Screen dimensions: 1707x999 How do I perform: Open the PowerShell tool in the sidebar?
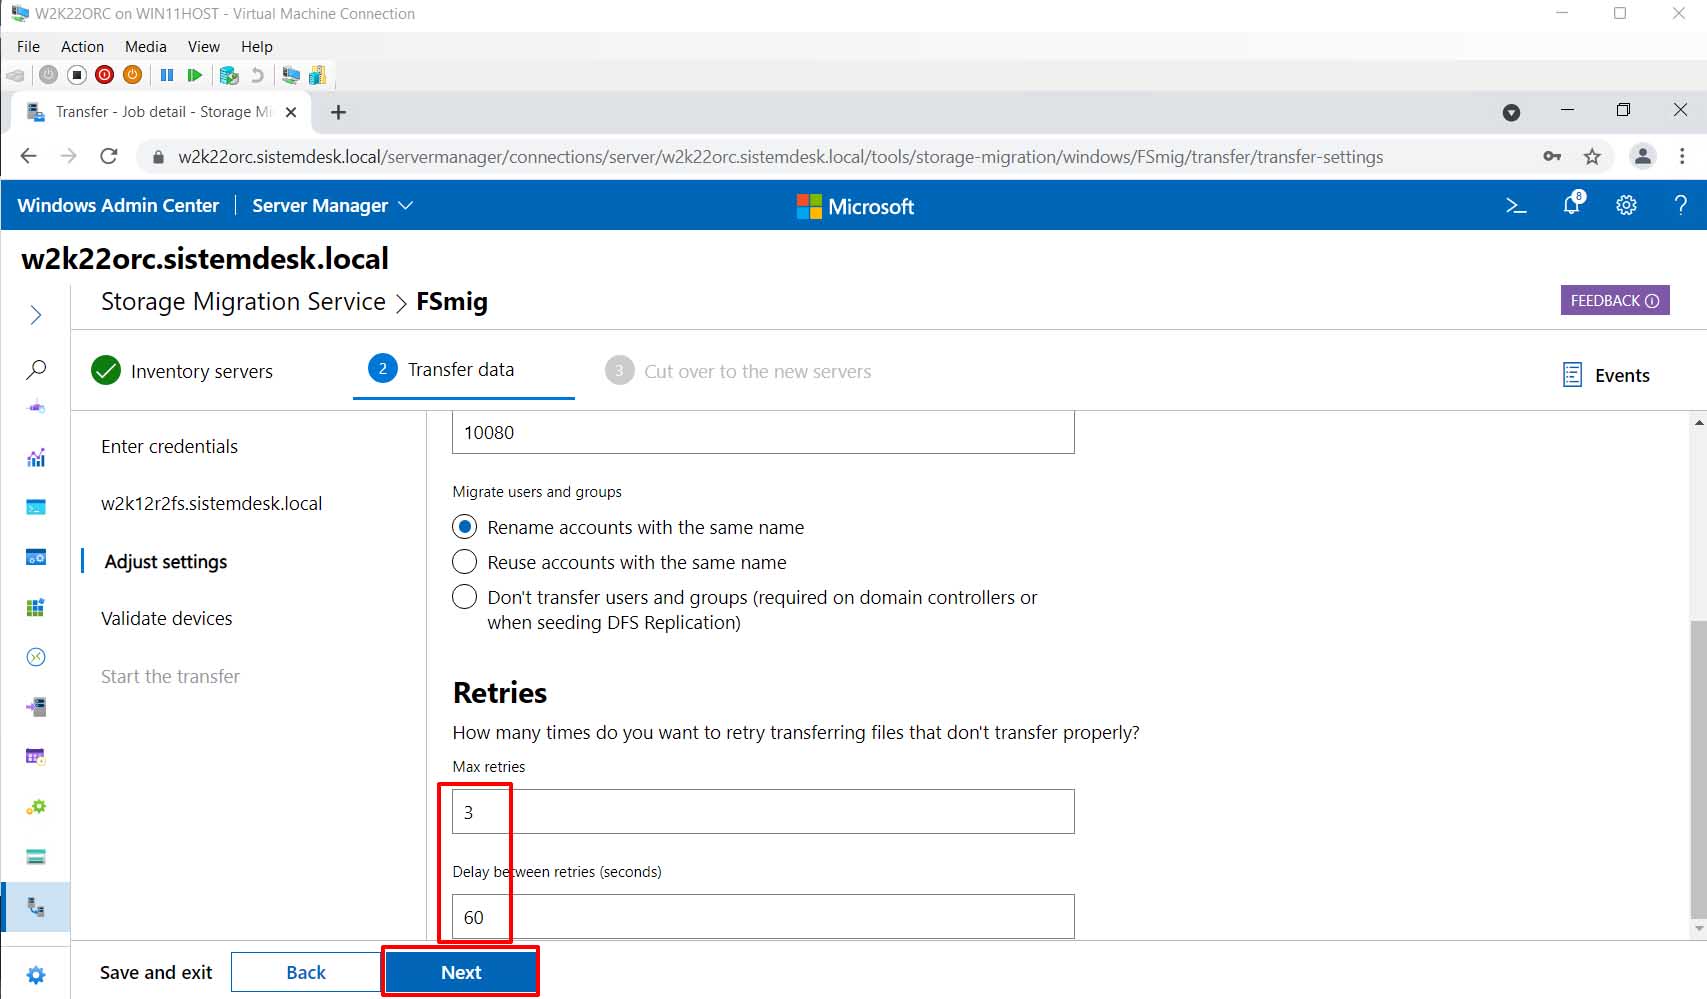tap(36, 507)
